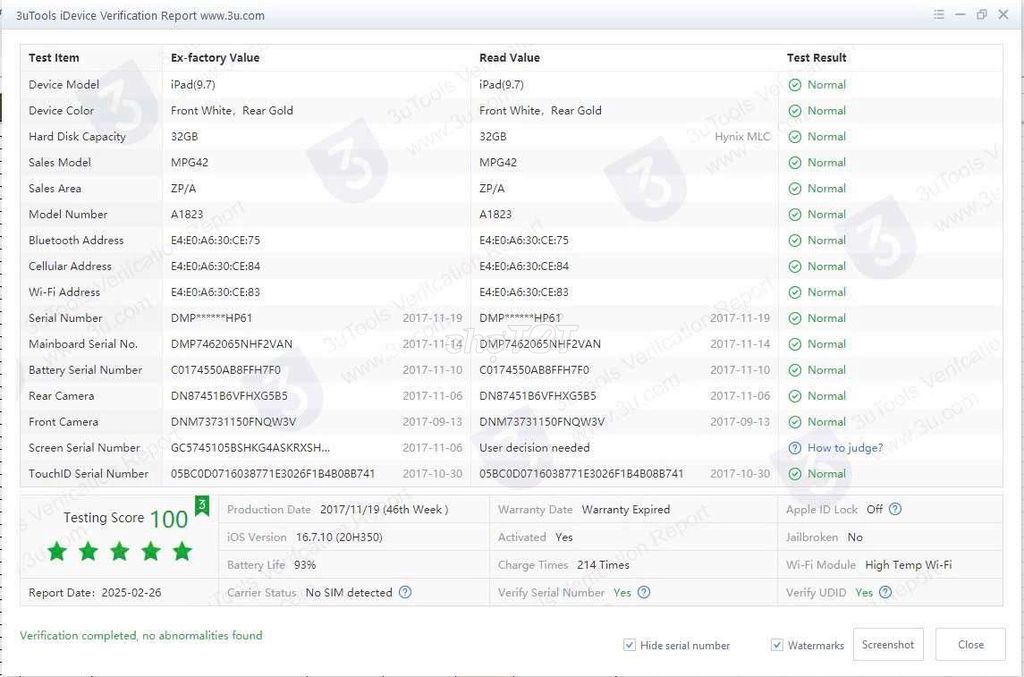Click the Screenshot button

click(x=888, y=644)
